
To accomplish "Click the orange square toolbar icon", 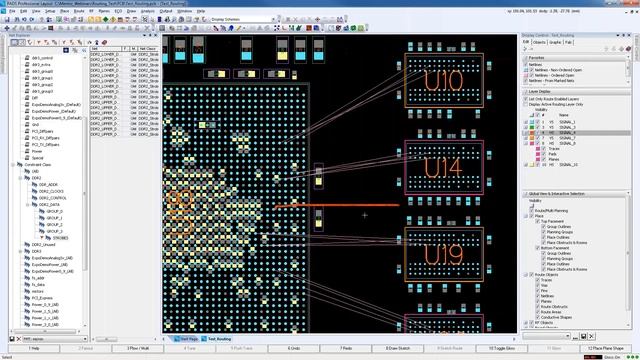I will click(309, 28).
